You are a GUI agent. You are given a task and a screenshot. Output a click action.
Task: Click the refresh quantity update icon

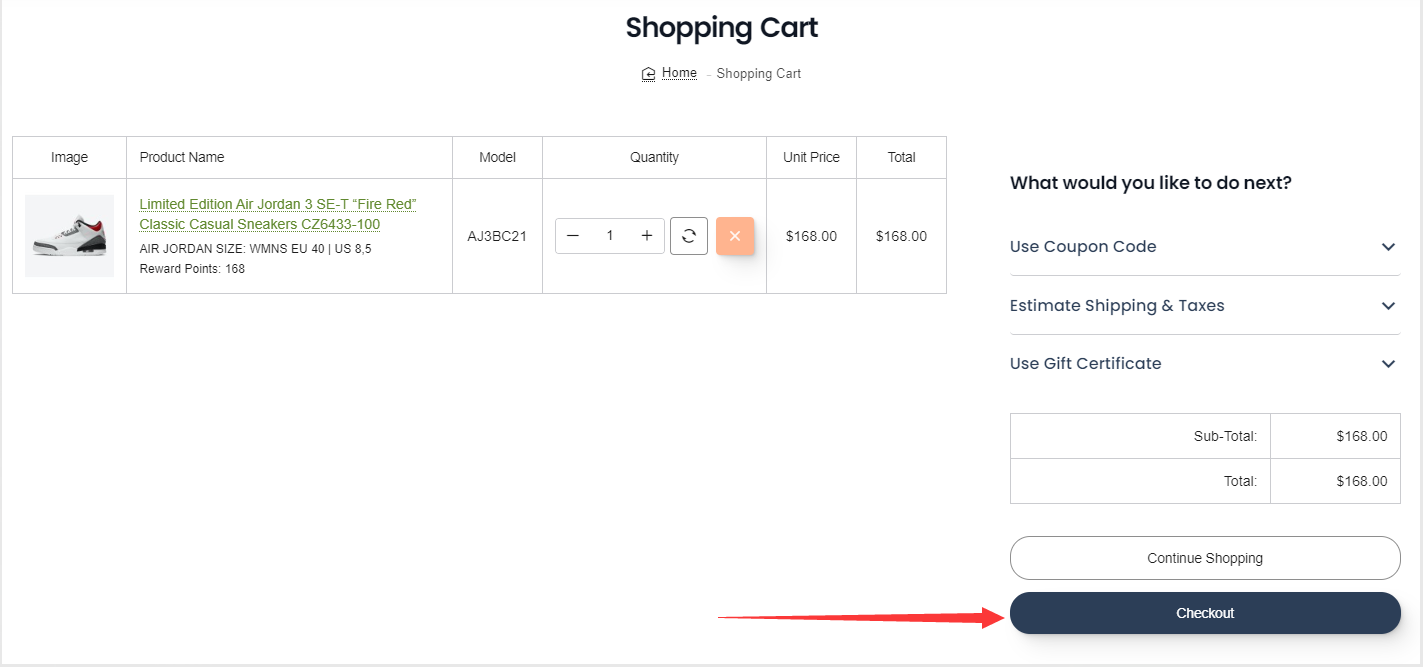click(x=689, y=236)
